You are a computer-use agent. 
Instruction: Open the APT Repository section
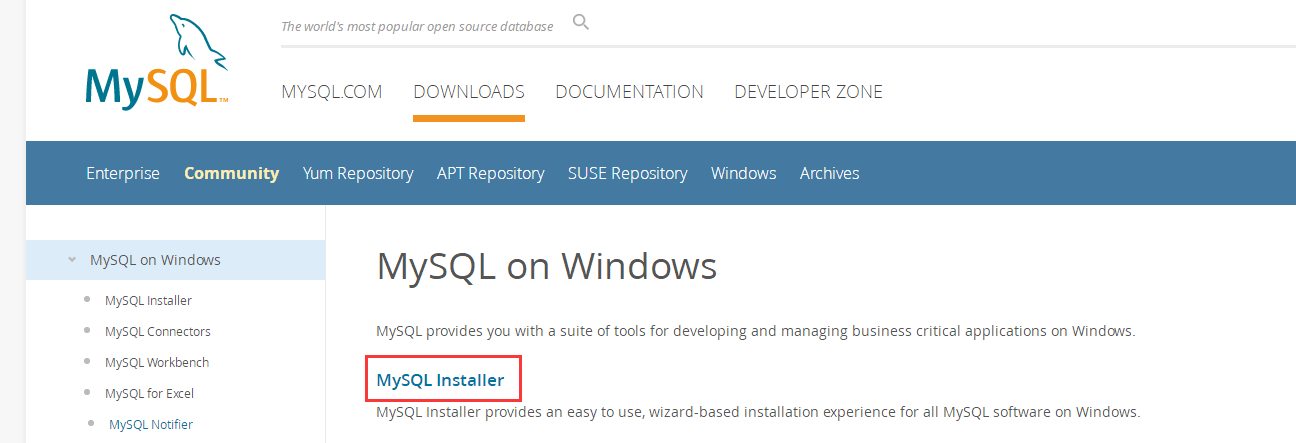[491, 173]
